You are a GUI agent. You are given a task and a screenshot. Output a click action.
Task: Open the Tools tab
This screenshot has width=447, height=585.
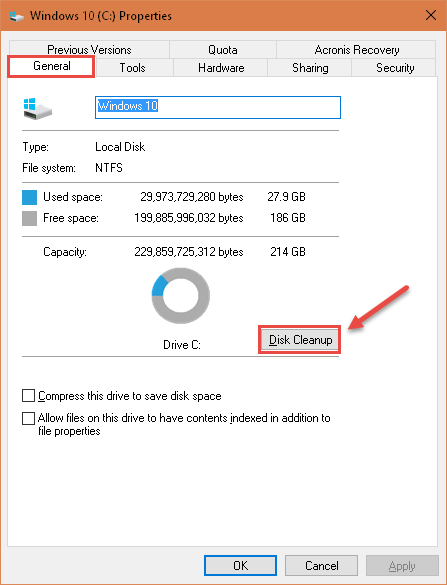(x=132, y=68)
